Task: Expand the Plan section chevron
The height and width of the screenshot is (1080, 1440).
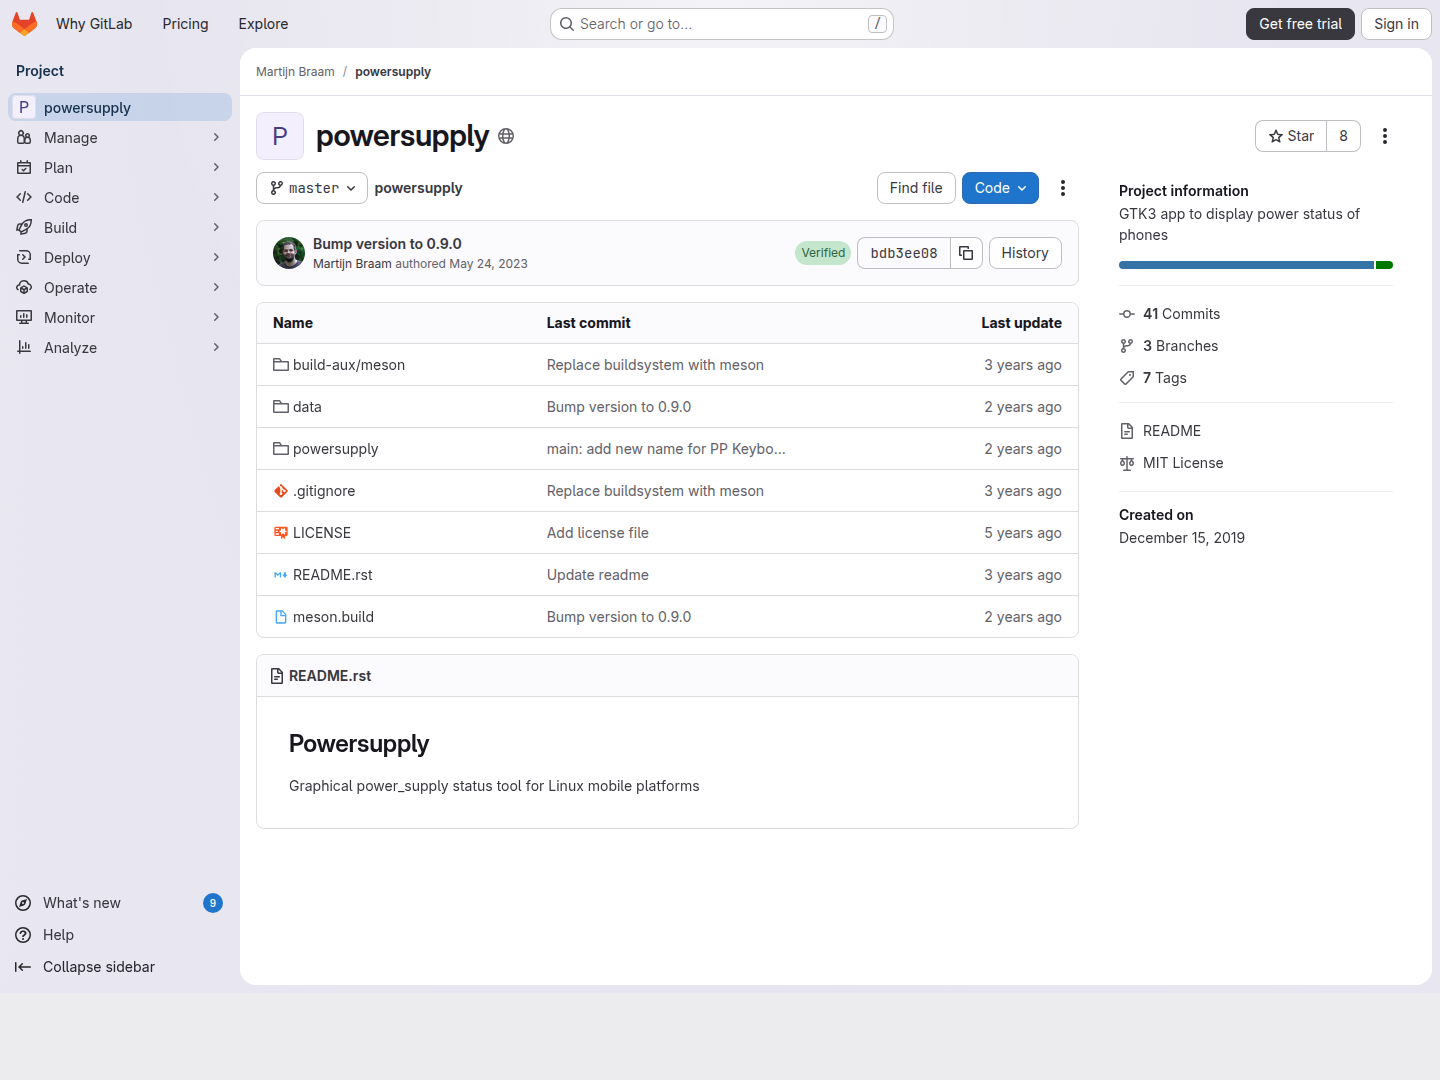Action: pyautogui.click(x=216, y=168)
